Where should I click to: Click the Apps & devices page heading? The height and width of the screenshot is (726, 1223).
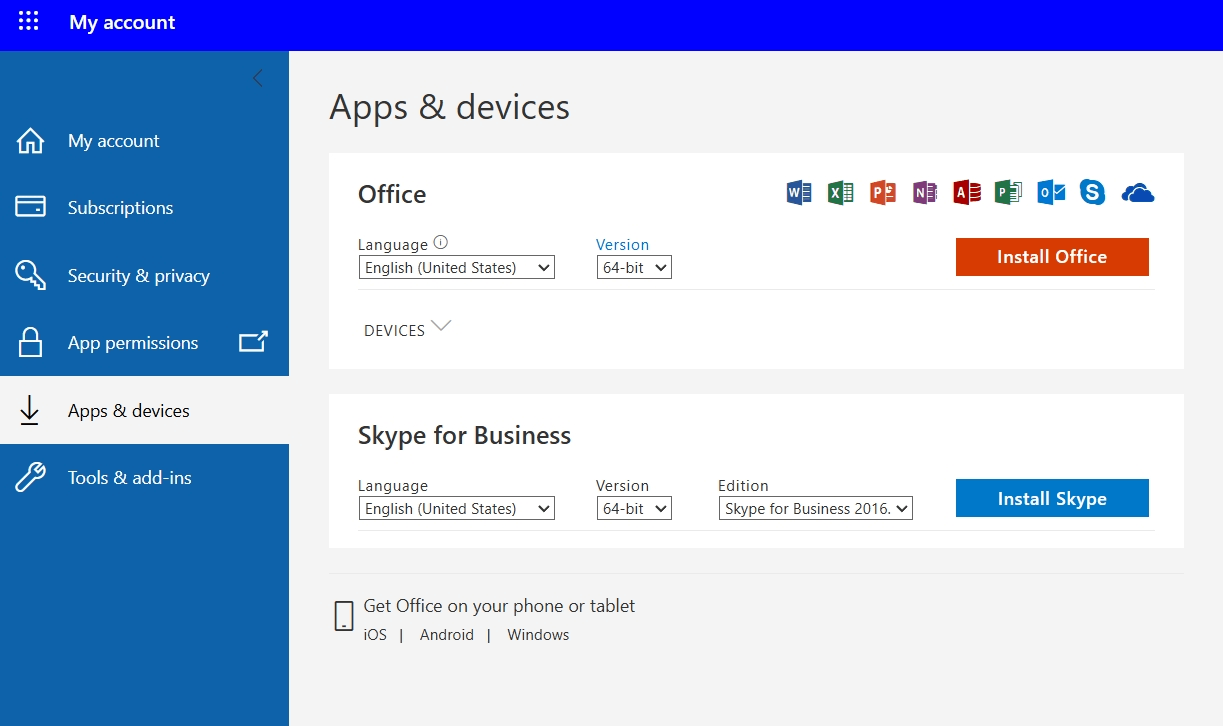click(450, 106)
